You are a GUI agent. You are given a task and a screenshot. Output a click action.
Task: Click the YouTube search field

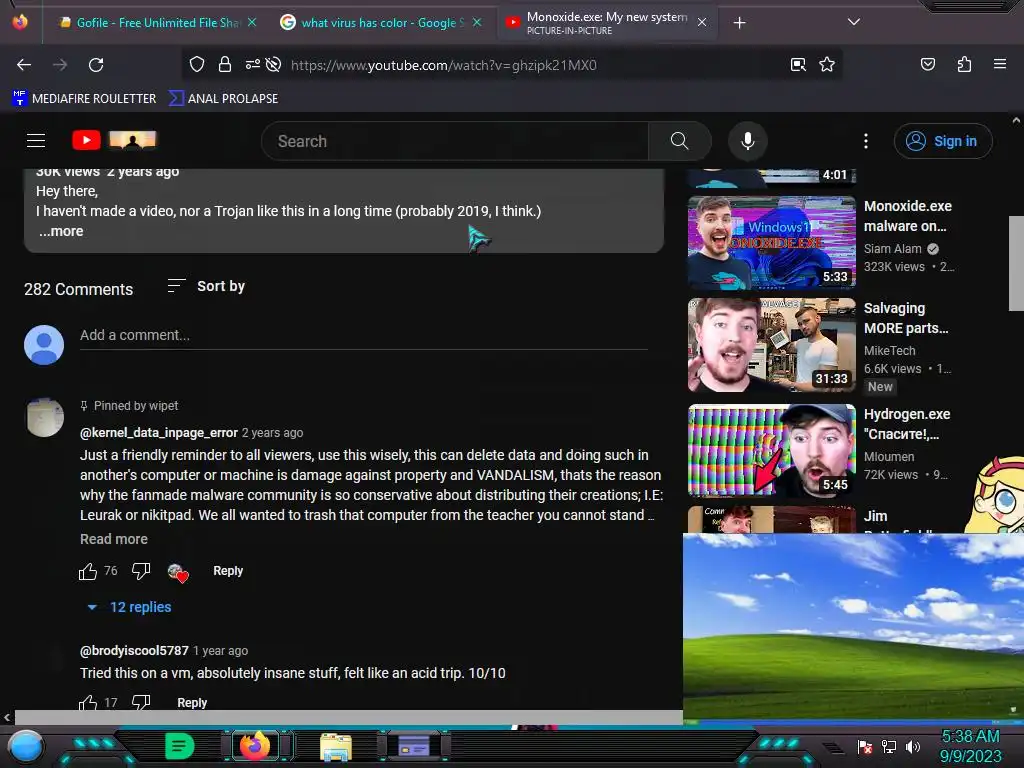[455, 141]
